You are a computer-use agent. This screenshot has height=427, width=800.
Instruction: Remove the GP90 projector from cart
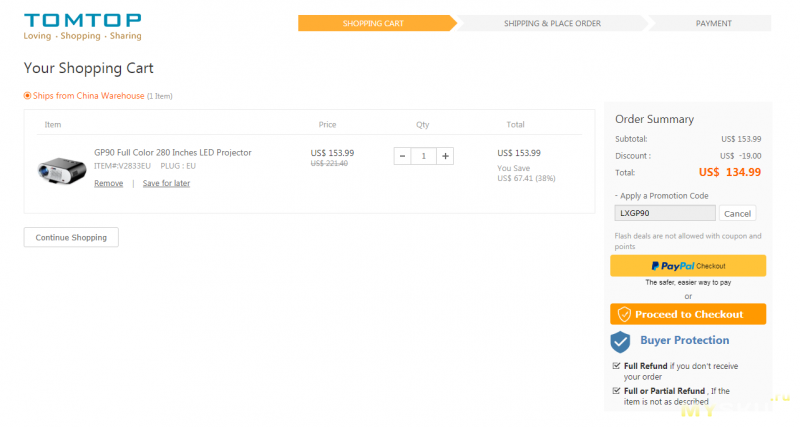click(109, 183)
